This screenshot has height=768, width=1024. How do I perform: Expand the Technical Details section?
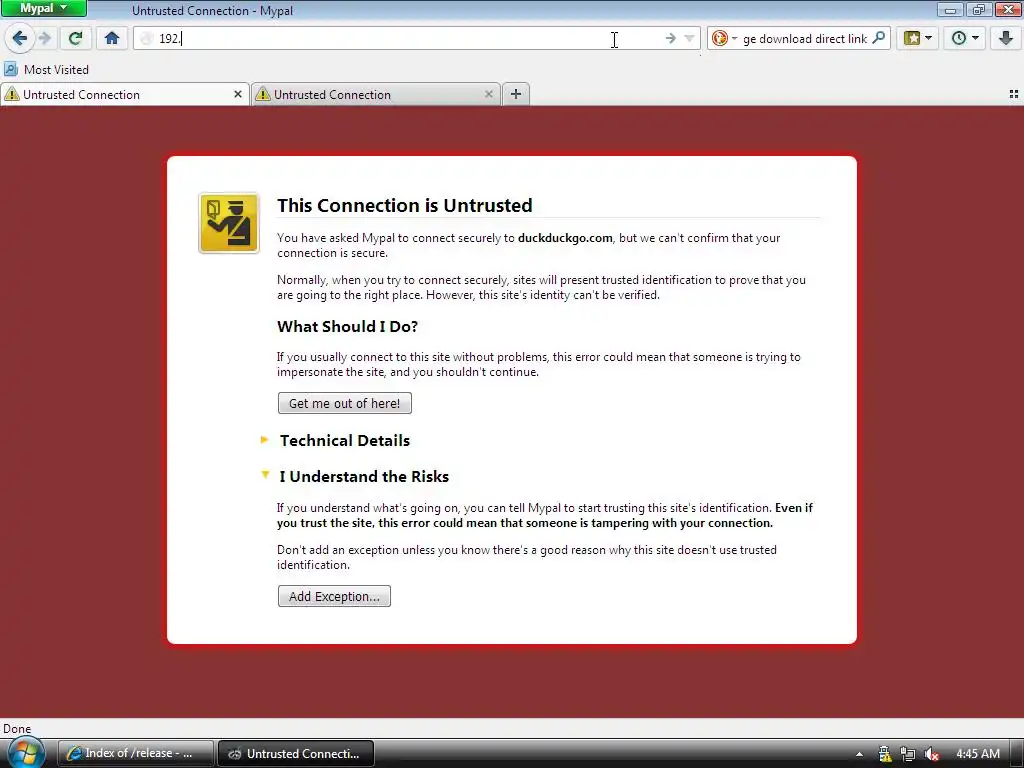(x=344, y=440)
